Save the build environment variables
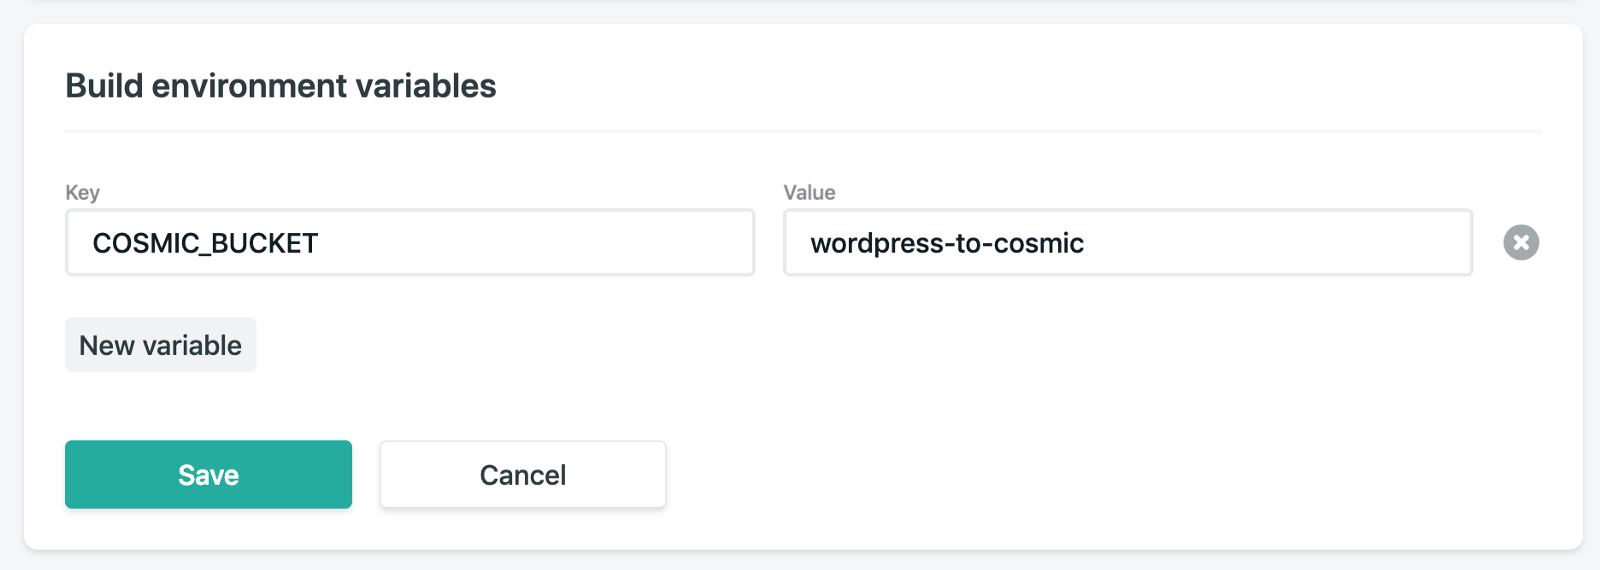Screen dimensions: 1600x570 click(208, 475)
